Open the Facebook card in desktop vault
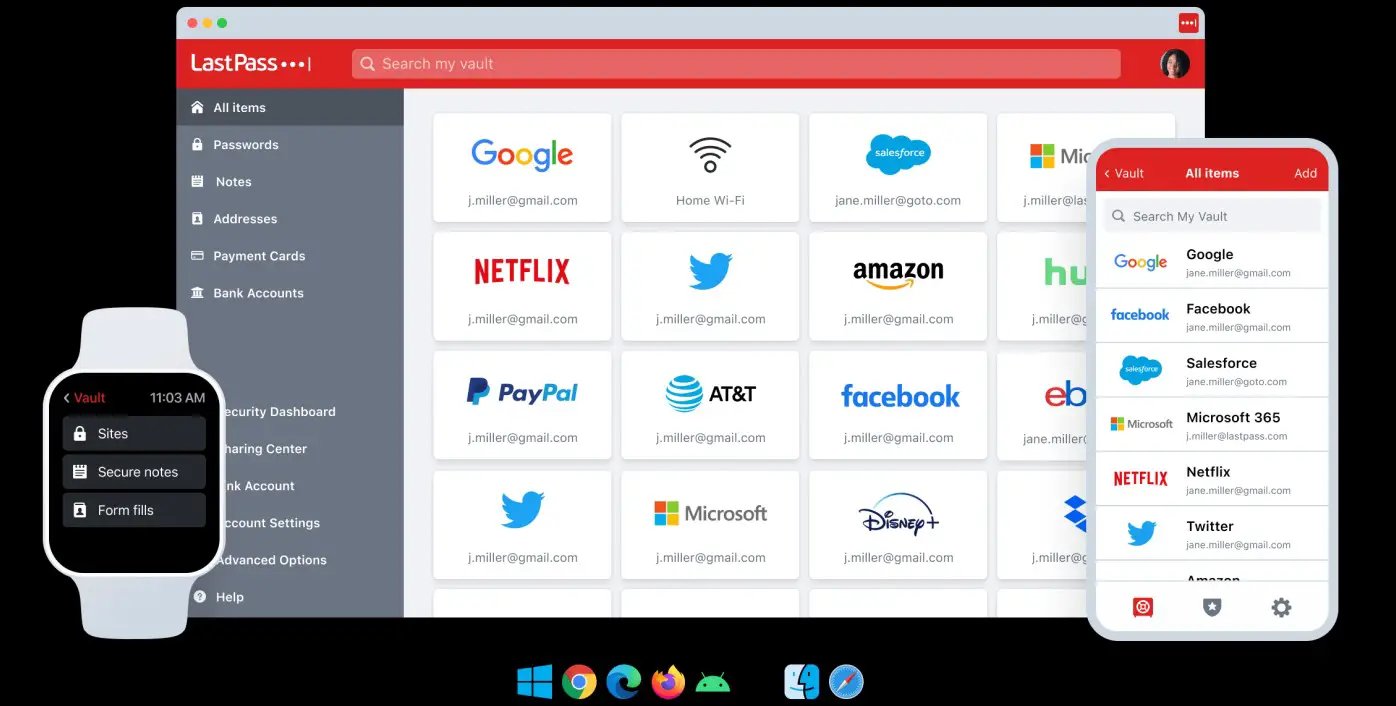The width and height of the screenshot is (1396, 706). (x=898, y=405)
